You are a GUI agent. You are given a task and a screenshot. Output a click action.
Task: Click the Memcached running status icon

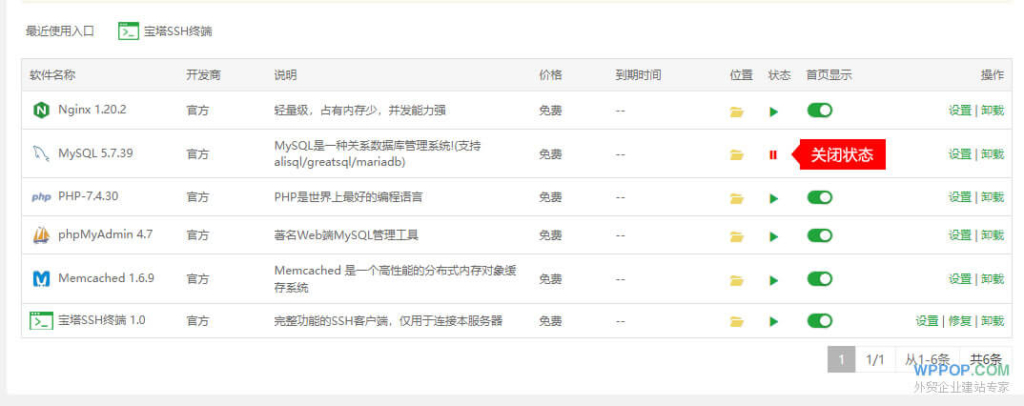[774, 280]
